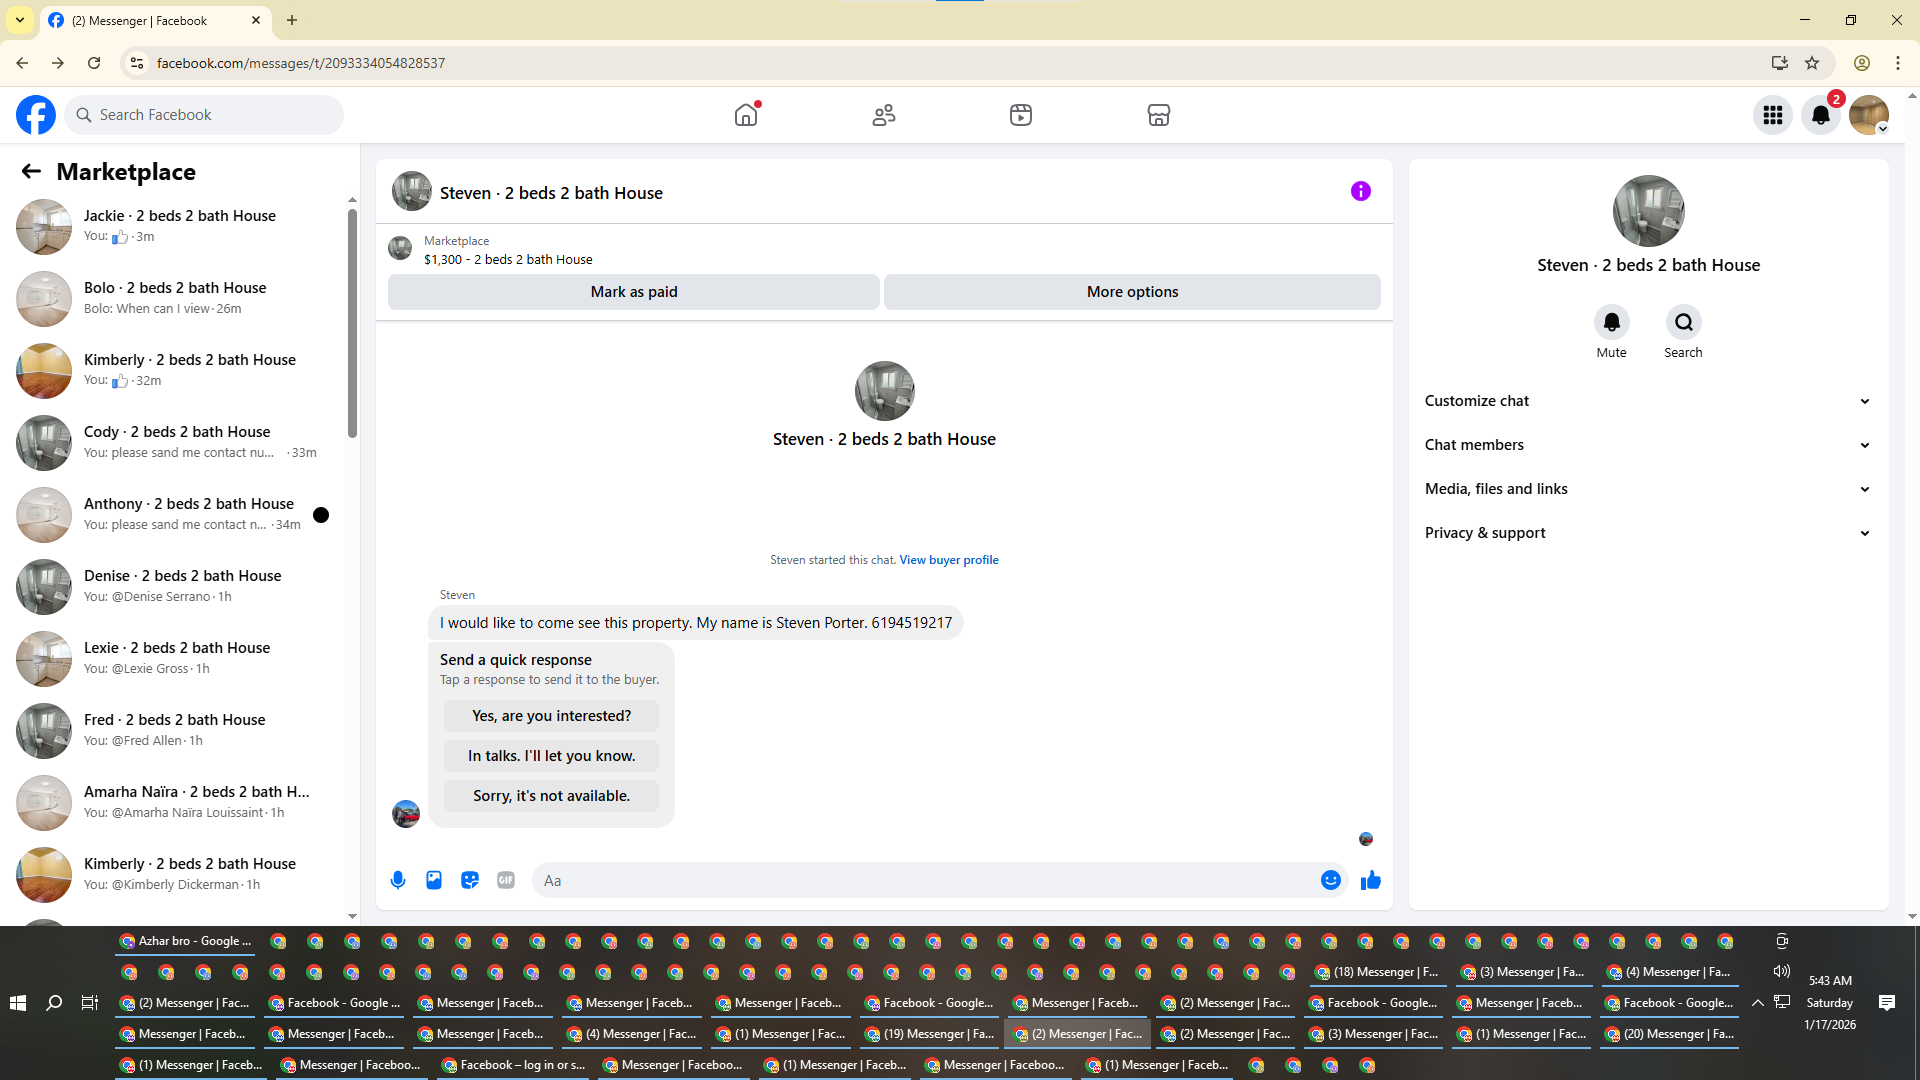The image size is (1920, 1080).
Task: Open the sticker picker icon
Action: coord(470,880)
